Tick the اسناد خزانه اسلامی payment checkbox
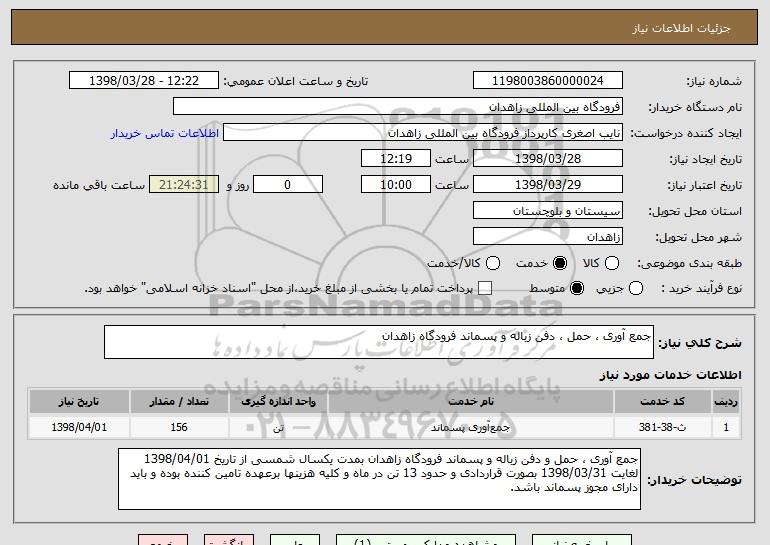The height and width of the screenshot is (545, 770). [x=485, y=288]
